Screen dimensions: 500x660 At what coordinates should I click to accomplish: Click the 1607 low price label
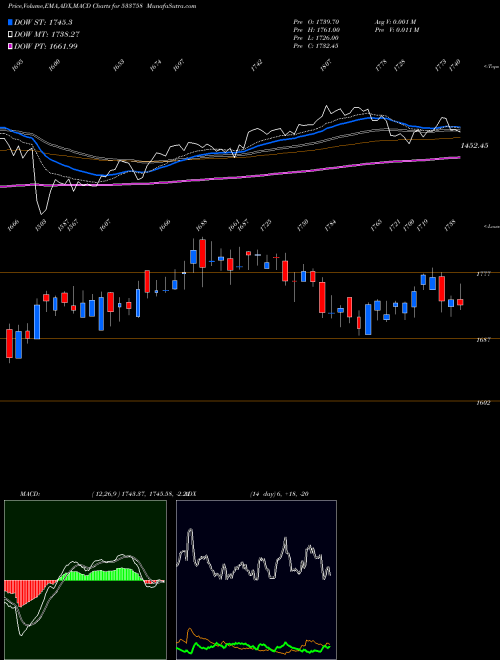pos(104,225)
